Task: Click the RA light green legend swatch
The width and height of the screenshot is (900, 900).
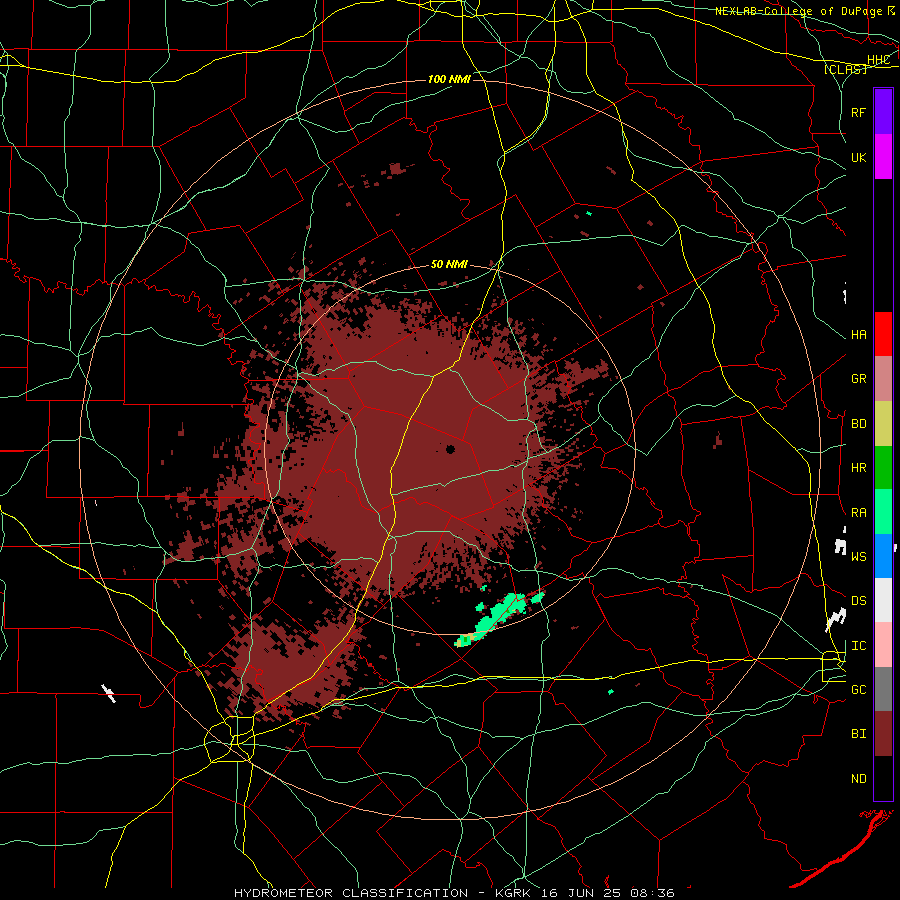Action: point(883,512)
